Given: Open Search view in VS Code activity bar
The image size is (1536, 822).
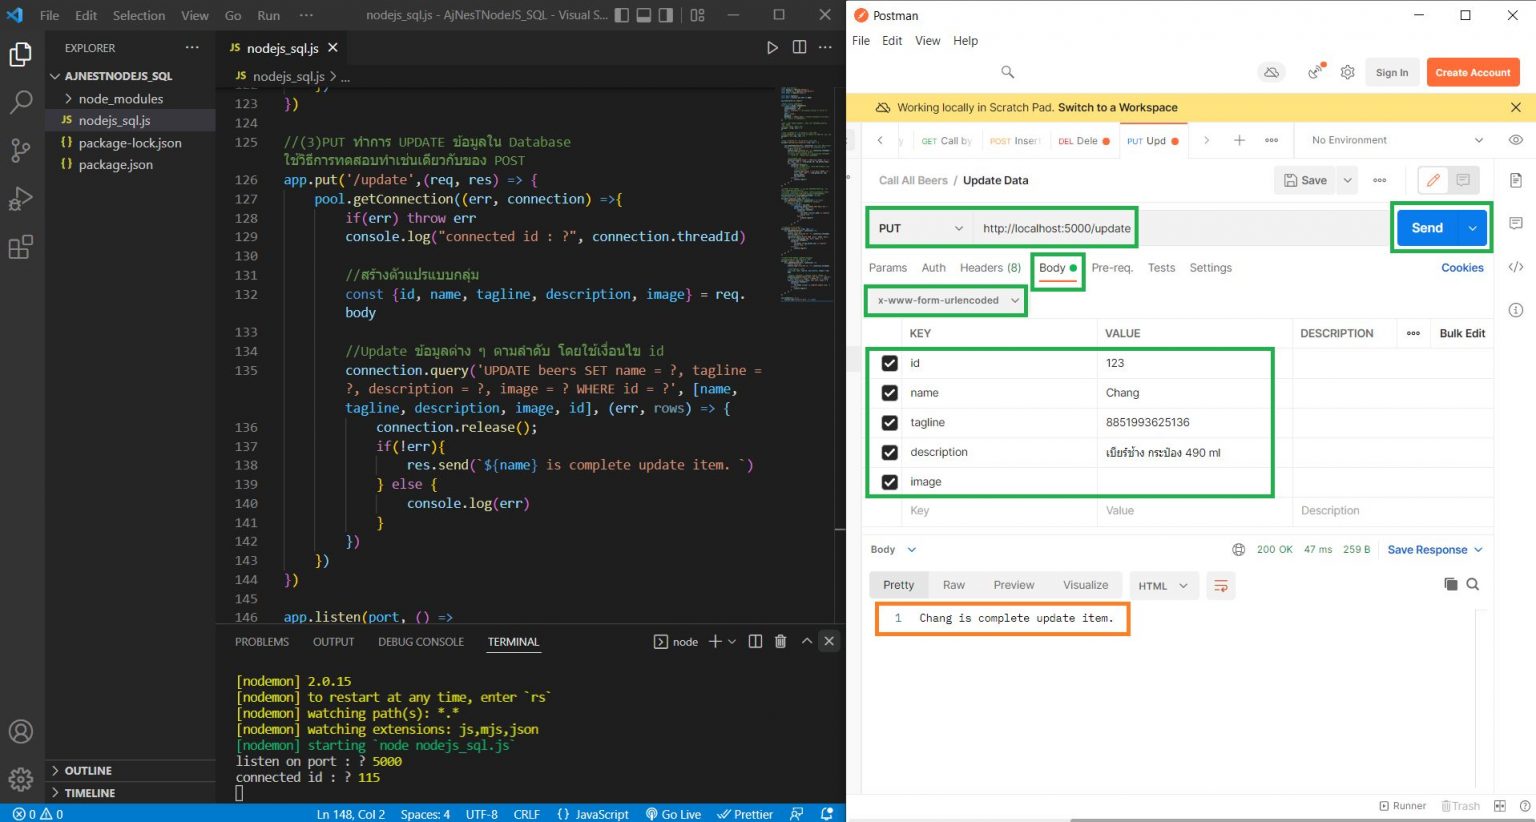Looking at the screenshot, I should (x=22, y=102).
